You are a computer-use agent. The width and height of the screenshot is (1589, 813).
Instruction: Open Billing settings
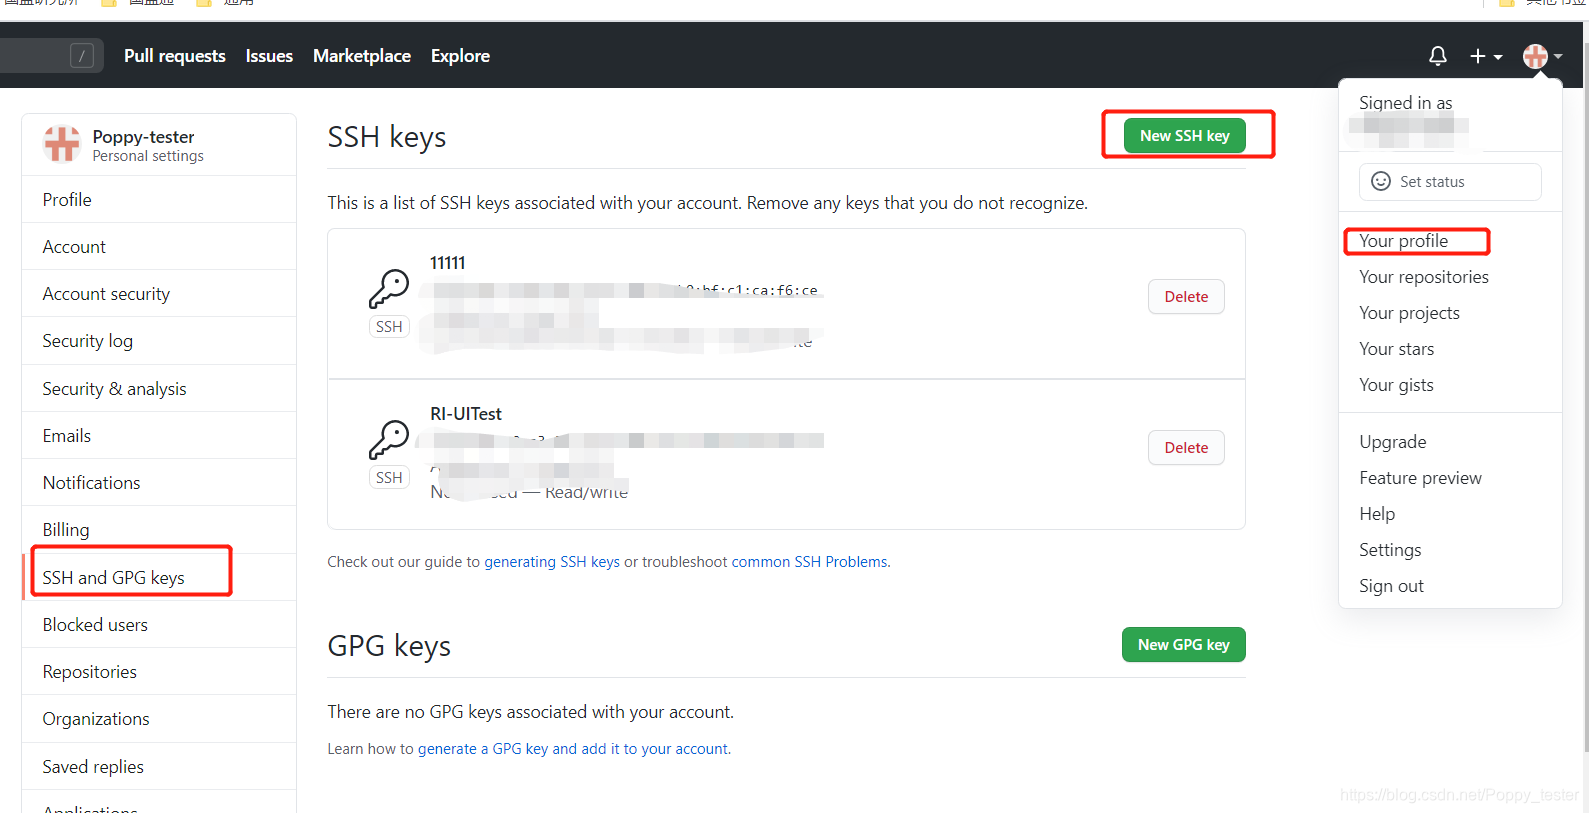pyautogui.click(x=159, y=530)
